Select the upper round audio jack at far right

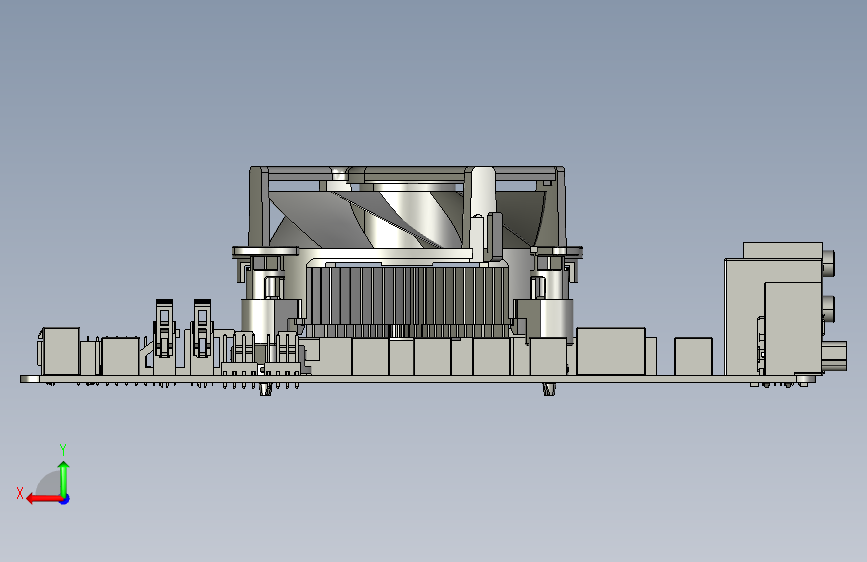[x=828, y=263]
